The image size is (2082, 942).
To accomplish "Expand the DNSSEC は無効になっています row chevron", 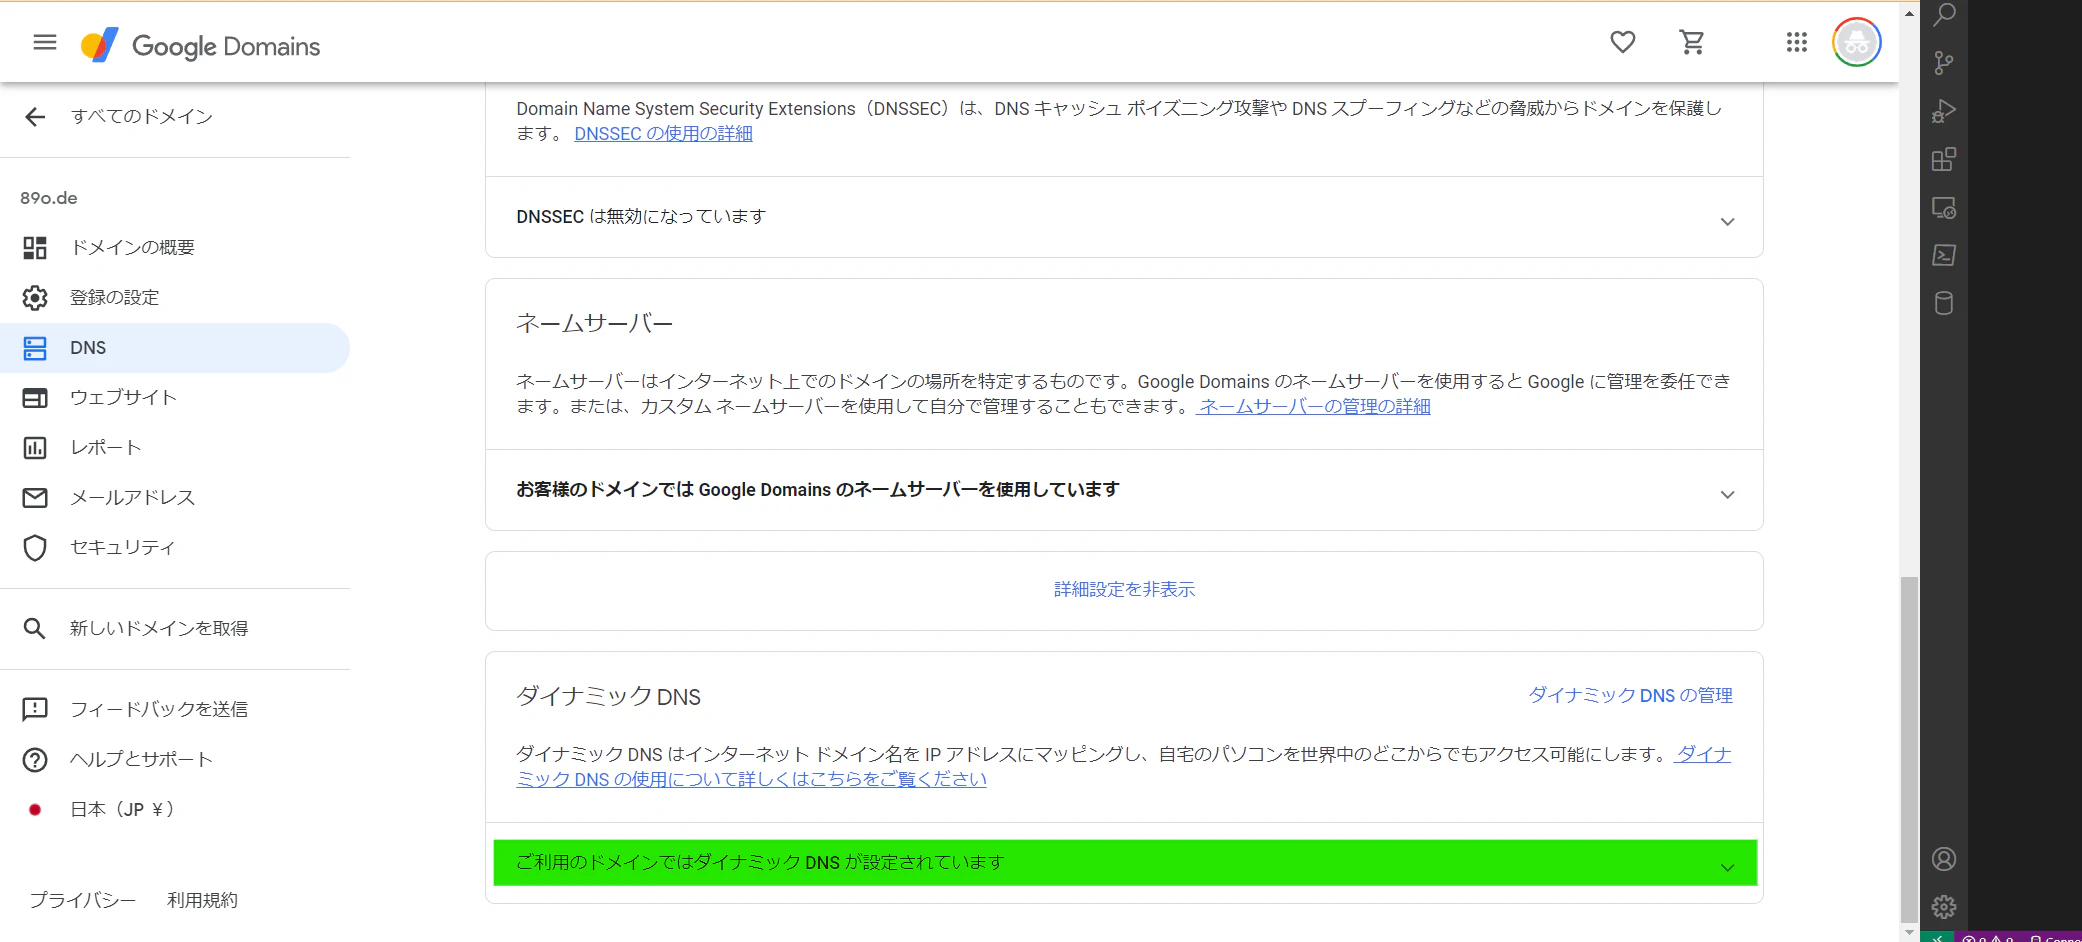I will [1727, 221].
